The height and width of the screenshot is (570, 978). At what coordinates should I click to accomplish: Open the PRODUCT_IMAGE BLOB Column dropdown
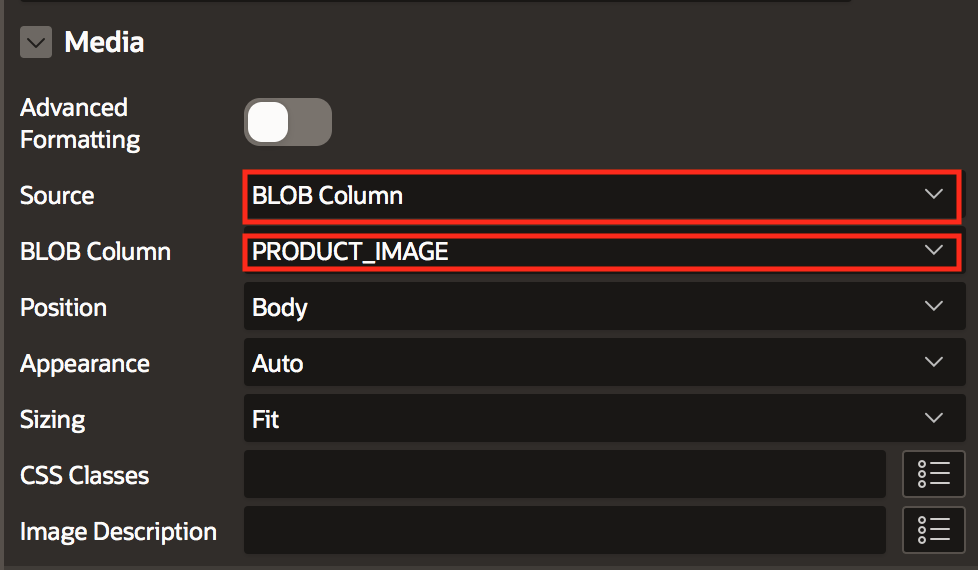click(x=600, y=251)
